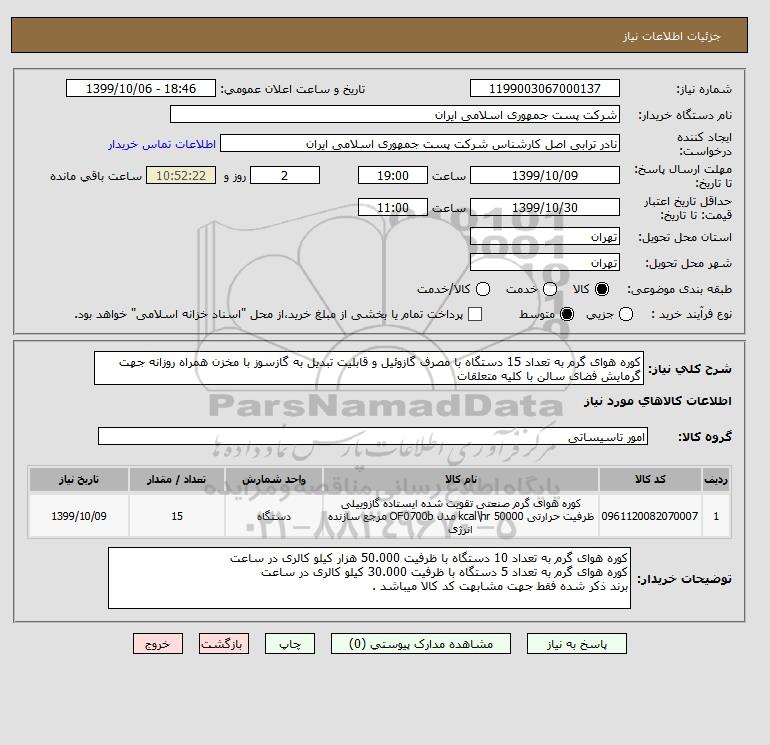This screenshot has height=745, width=770.
Task: Click the طبقه بندی موضوعی label
Action: (680, 289)
